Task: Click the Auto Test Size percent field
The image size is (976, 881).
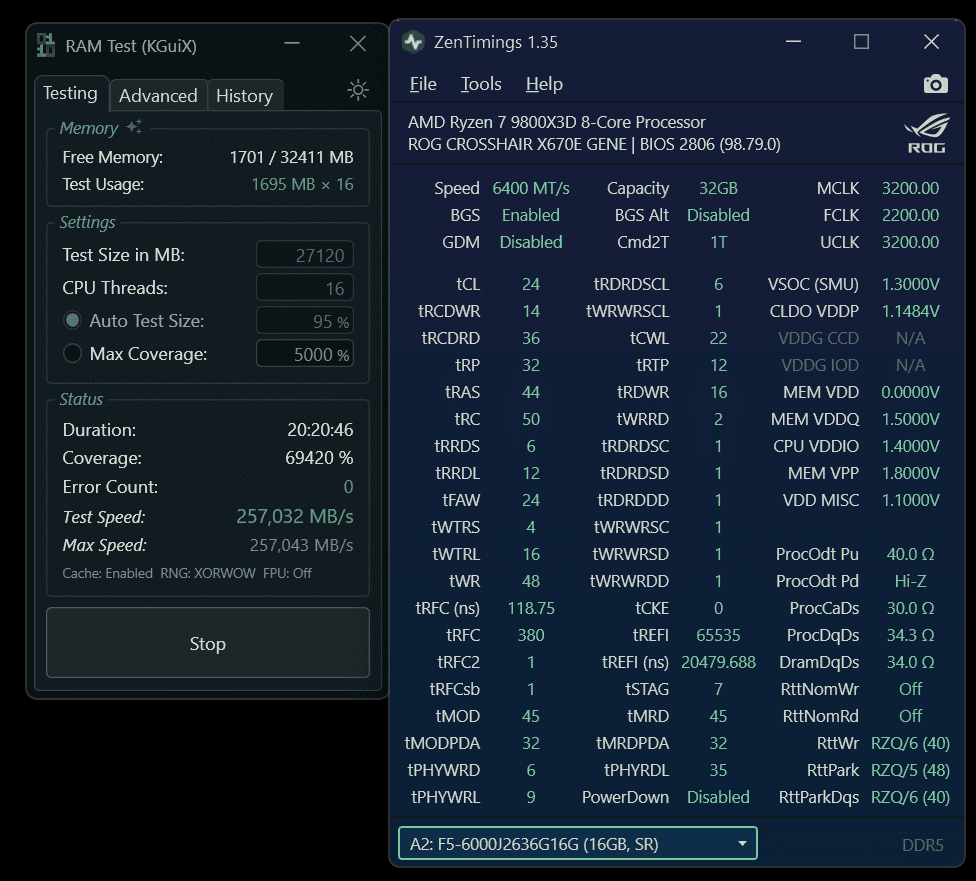Action: pos(305,321)
